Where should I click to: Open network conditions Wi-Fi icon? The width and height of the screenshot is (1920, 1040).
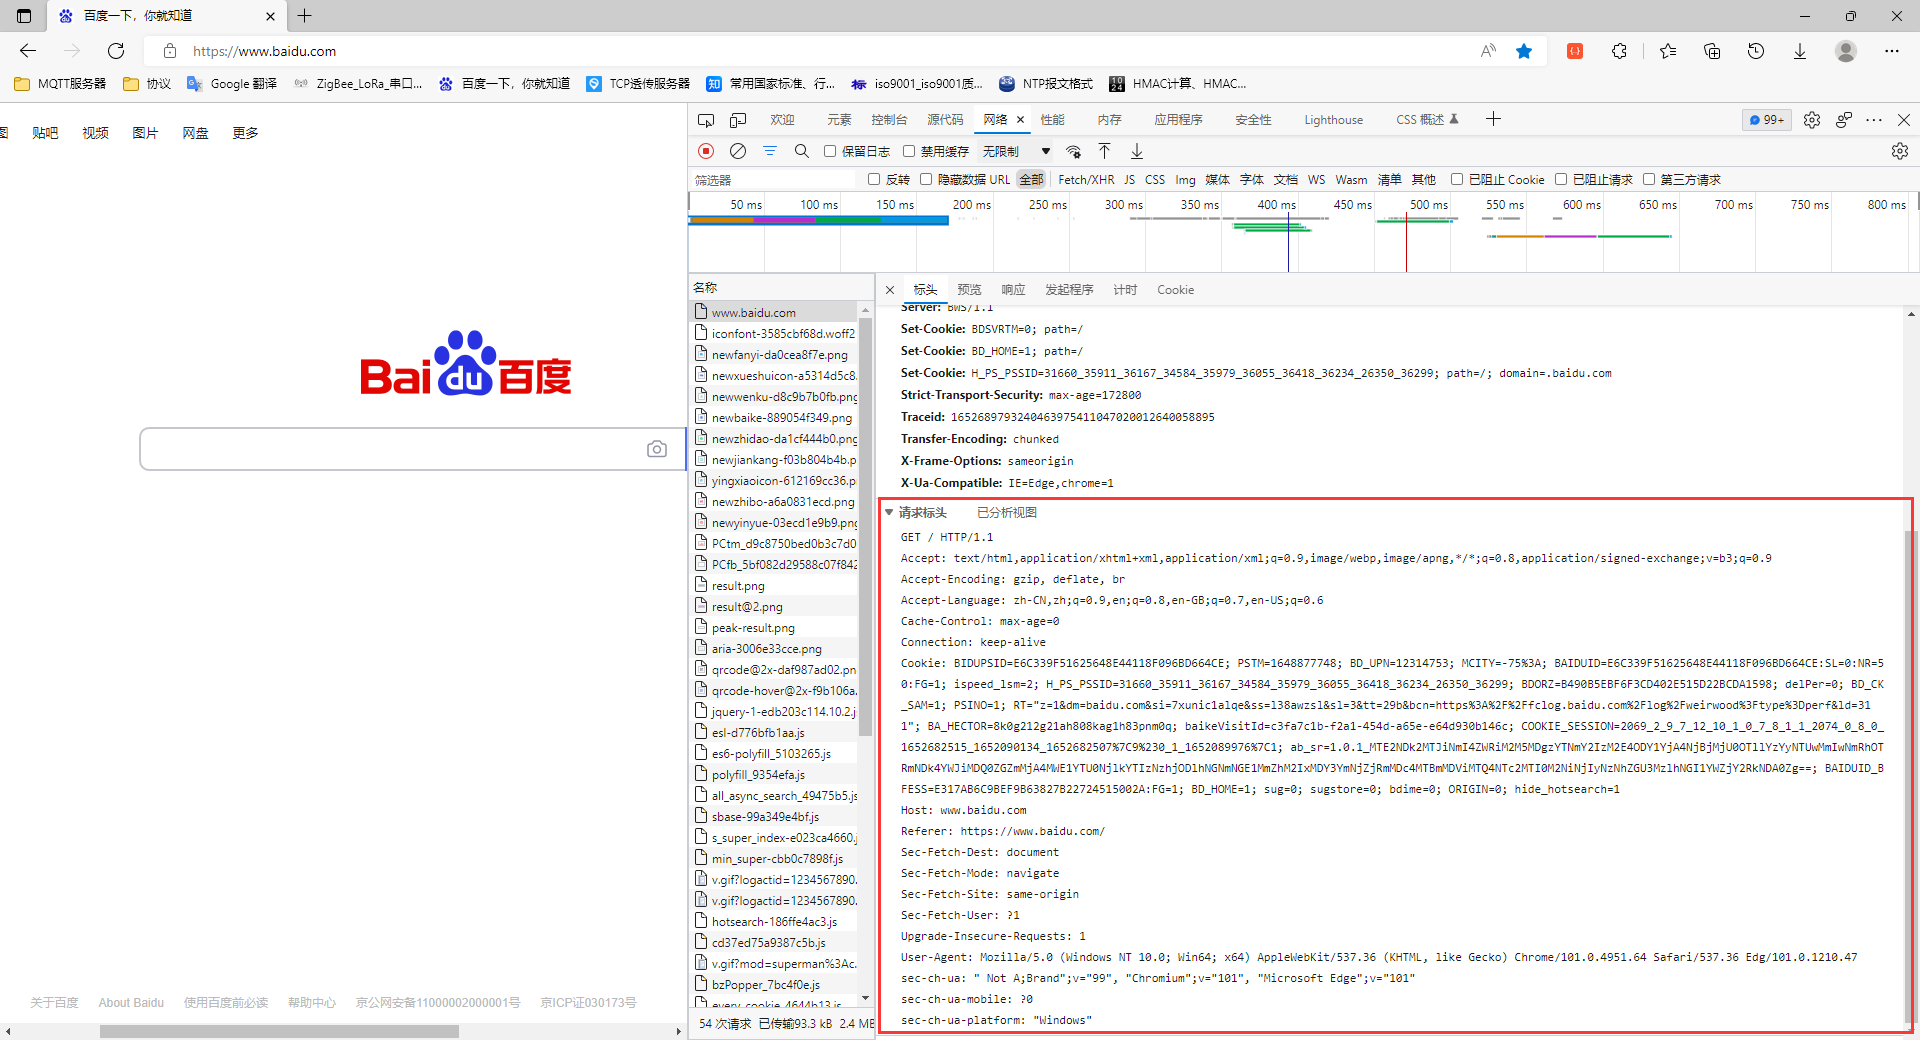click(1073, 151)
